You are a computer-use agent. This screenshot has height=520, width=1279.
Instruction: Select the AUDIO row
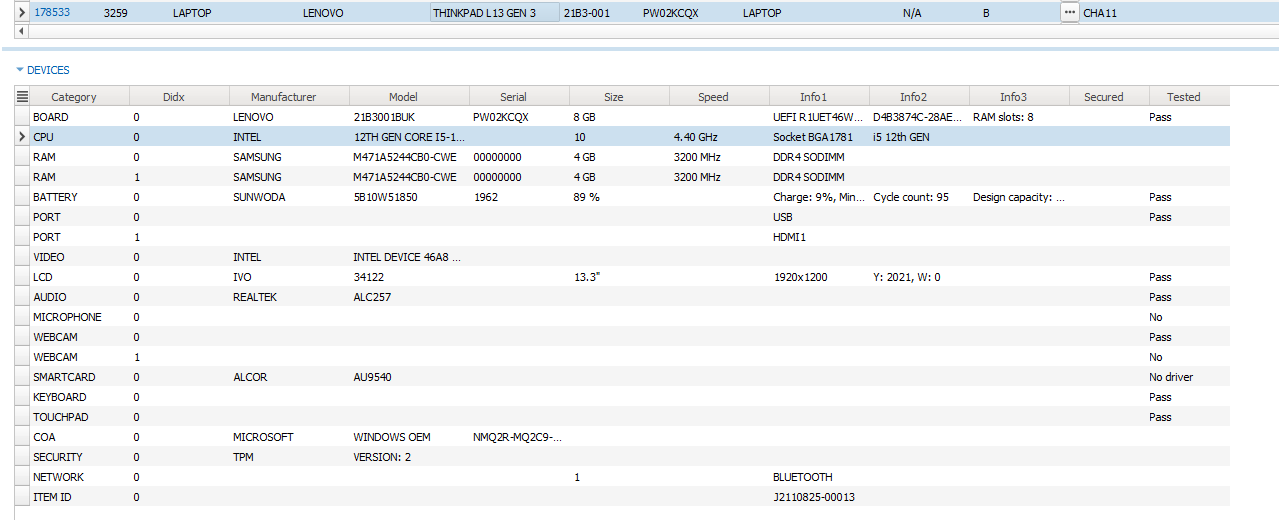point(623,297)
